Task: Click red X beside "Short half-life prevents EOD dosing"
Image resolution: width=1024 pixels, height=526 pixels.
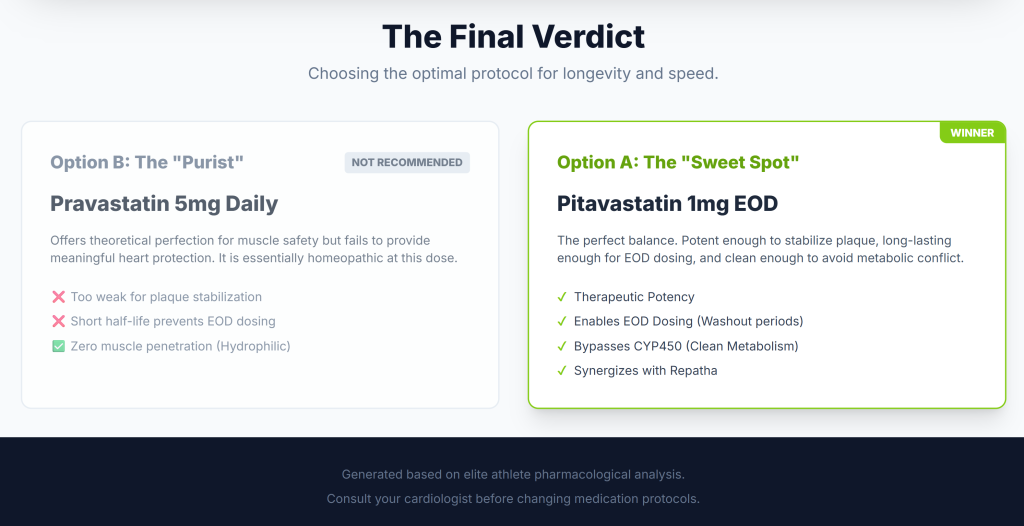Action: click(58, 322)
